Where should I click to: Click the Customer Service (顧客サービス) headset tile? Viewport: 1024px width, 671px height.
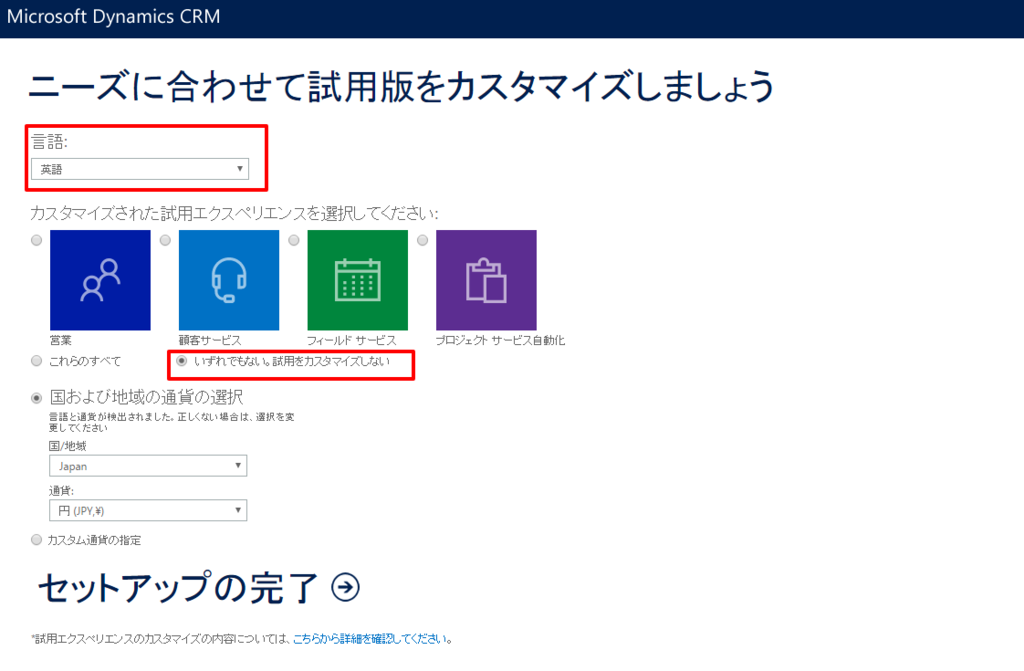tap(229, 280)
